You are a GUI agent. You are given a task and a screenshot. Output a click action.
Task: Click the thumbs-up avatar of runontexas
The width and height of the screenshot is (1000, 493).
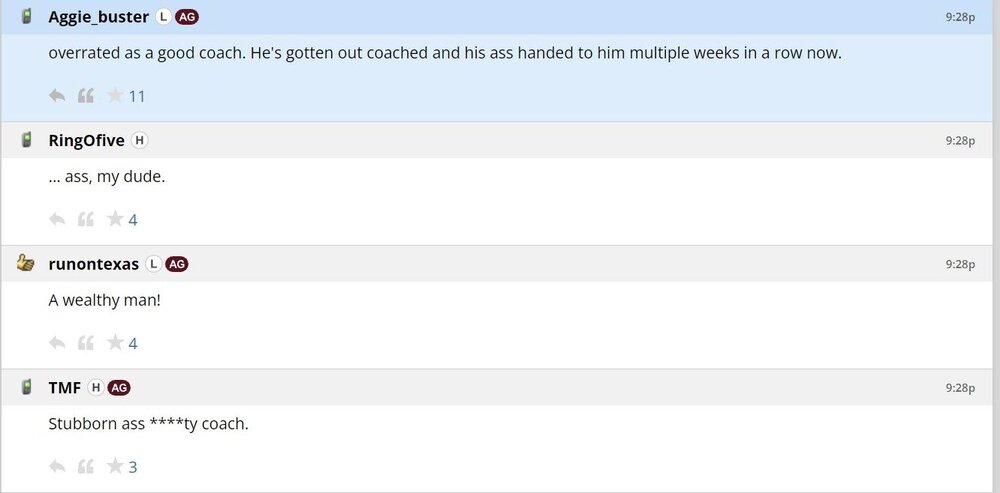26,264
